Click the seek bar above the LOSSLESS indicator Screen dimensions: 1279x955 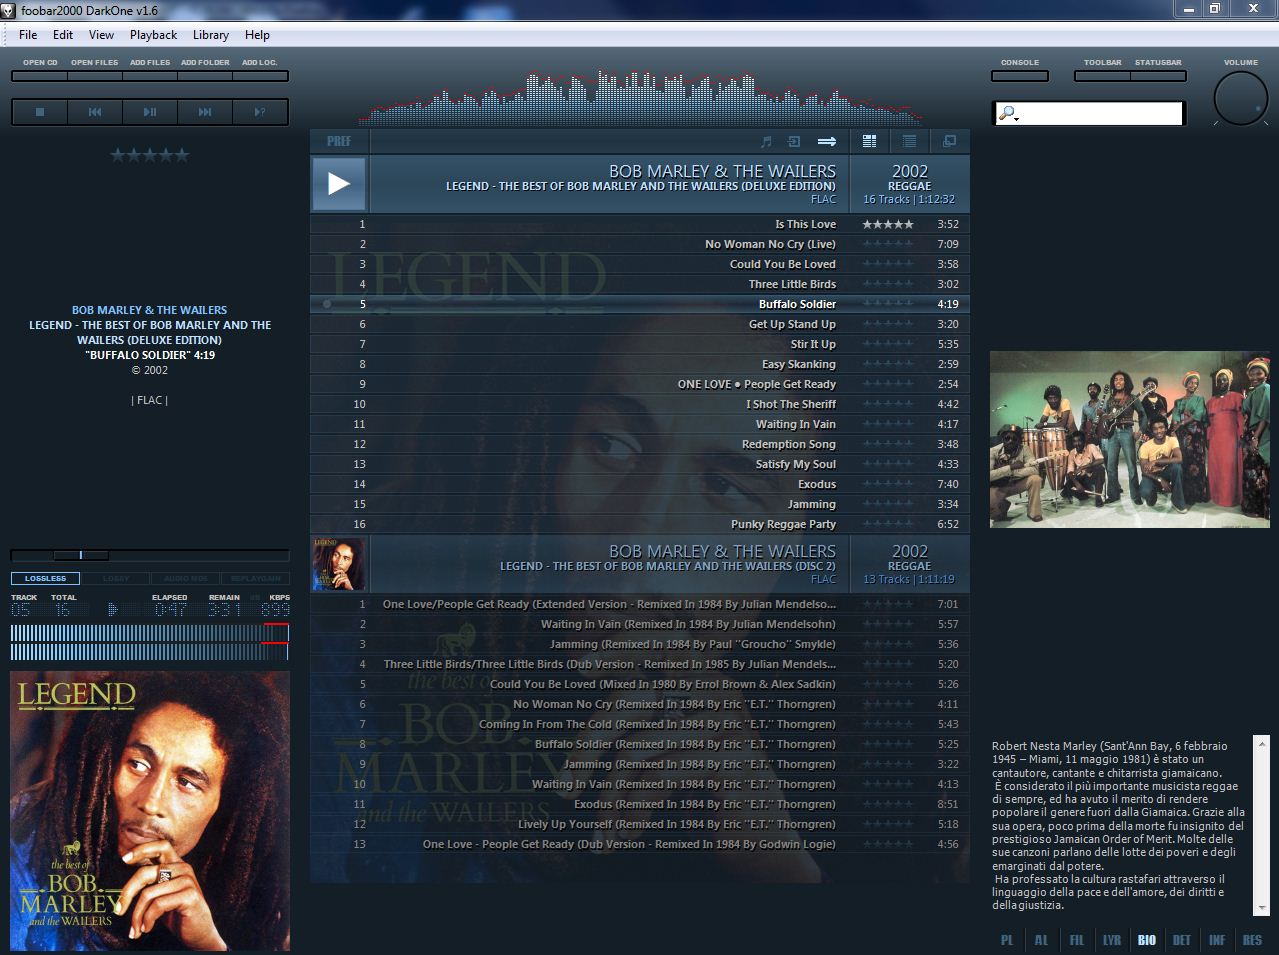(150, 555)
